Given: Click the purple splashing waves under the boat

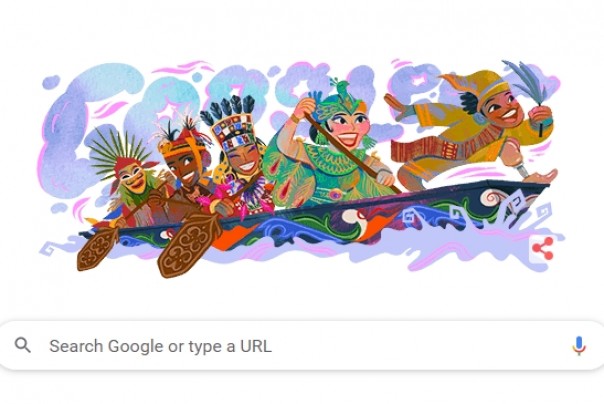Looking at the screenshot, I should point(308,248).
